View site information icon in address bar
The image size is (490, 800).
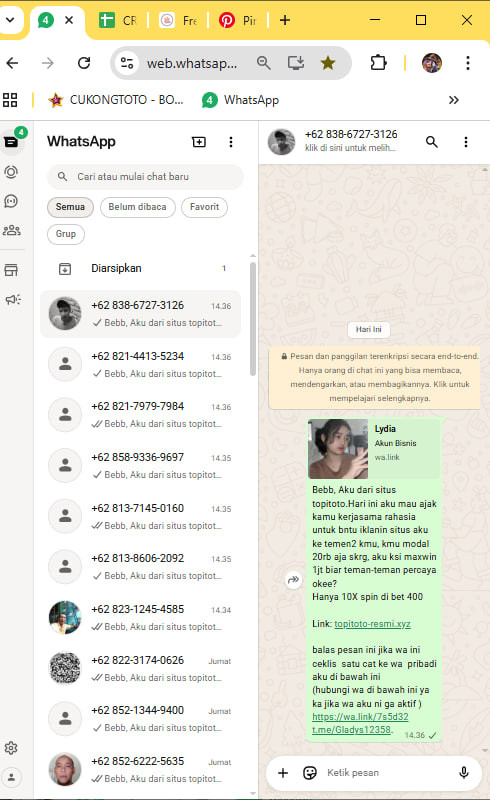[127, 63]
